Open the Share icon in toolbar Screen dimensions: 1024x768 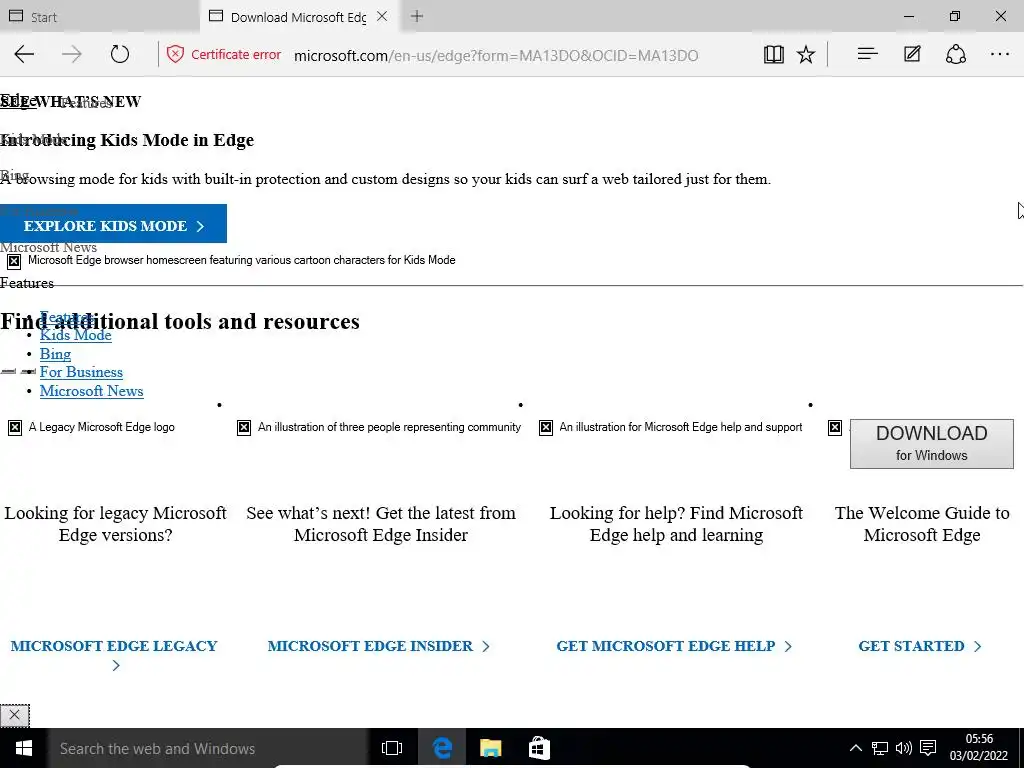coord(955,54)
